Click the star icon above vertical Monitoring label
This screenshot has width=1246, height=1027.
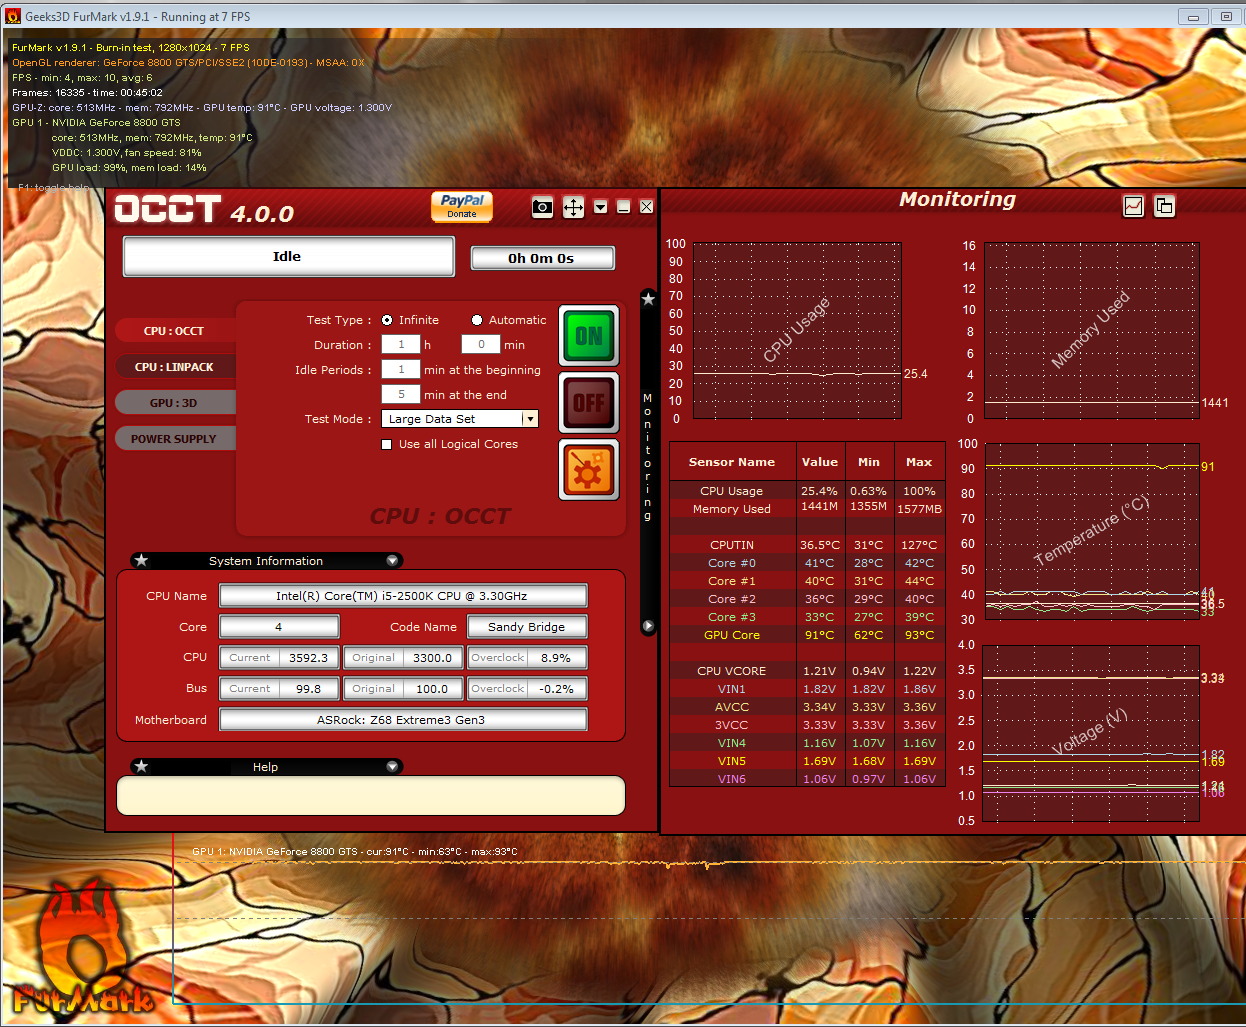[648, 298]
